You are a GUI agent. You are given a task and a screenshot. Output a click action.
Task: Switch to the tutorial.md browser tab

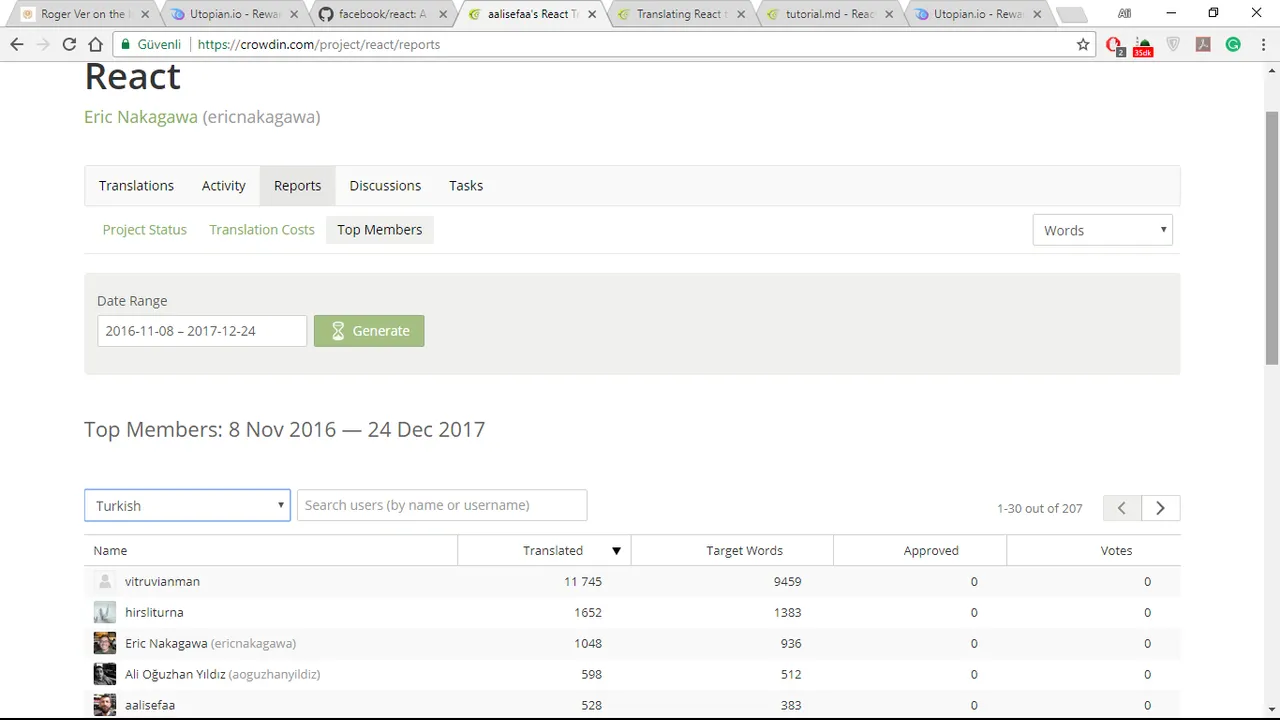pos(830,14)
